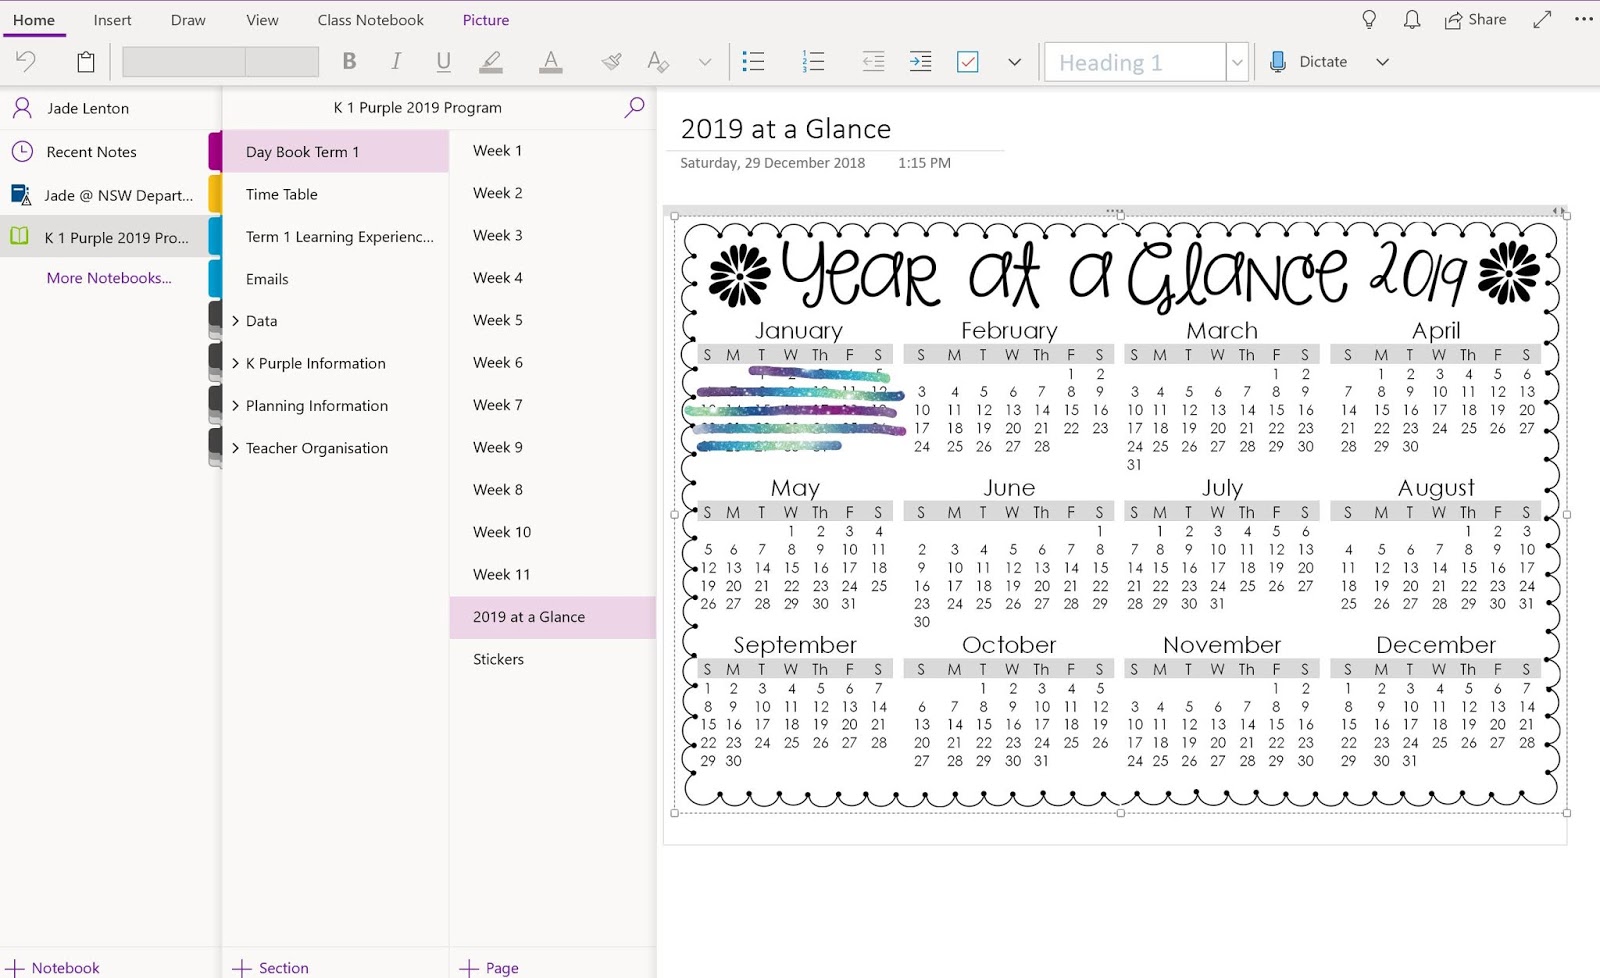Open the Clipboard paste icon
1600x978 pixels.
(85, 61)
